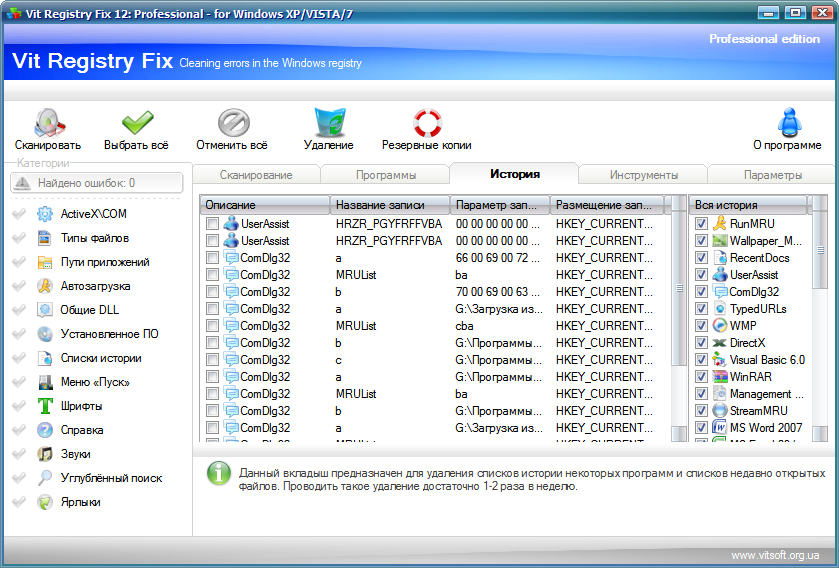The image size is (839, 568).
Task: Click the Выбрать всё green checkmark icon
Action: (x=136, y=123)
